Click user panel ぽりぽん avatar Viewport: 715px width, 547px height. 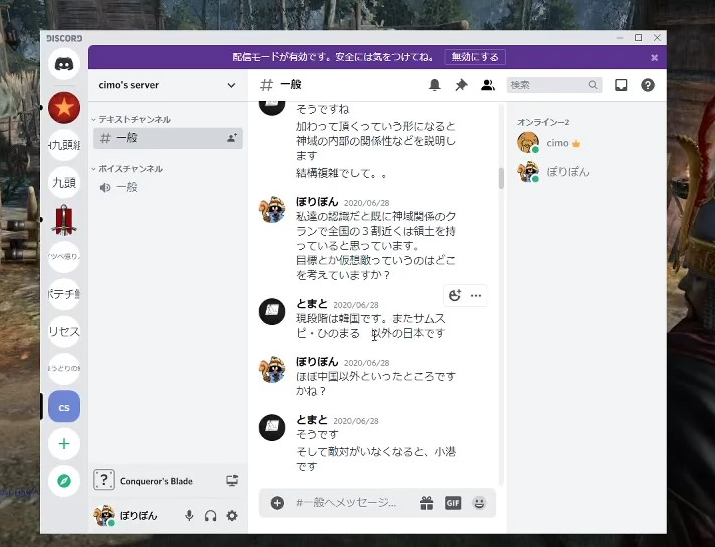104,516
